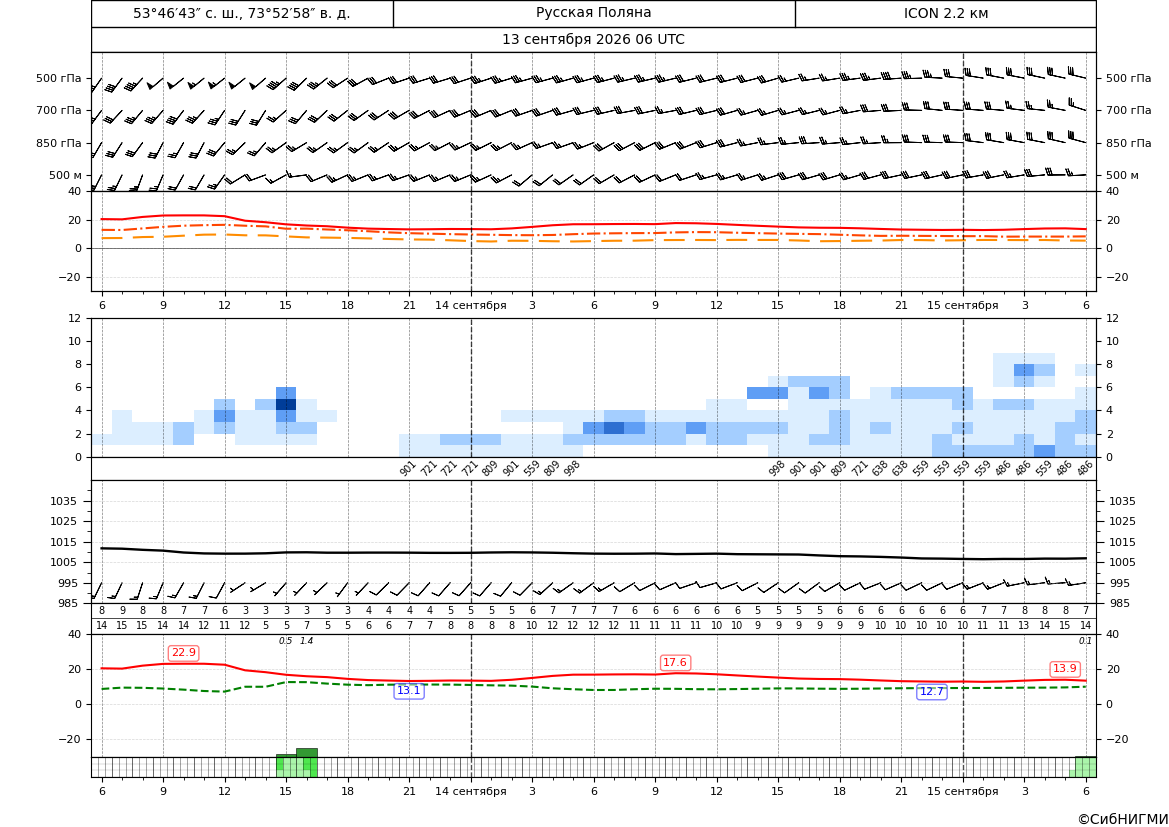Click the darkest blue cloud cell at 15 h
This screenshot has width=1169, height=827.
286,404
